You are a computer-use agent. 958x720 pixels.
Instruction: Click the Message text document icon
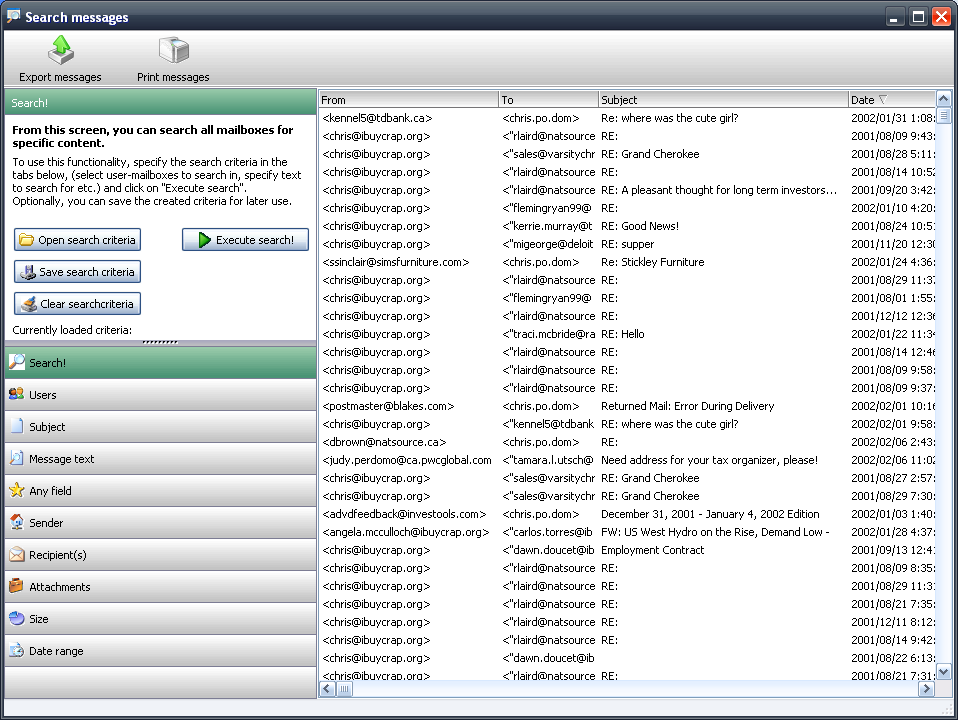pos(16,458)
